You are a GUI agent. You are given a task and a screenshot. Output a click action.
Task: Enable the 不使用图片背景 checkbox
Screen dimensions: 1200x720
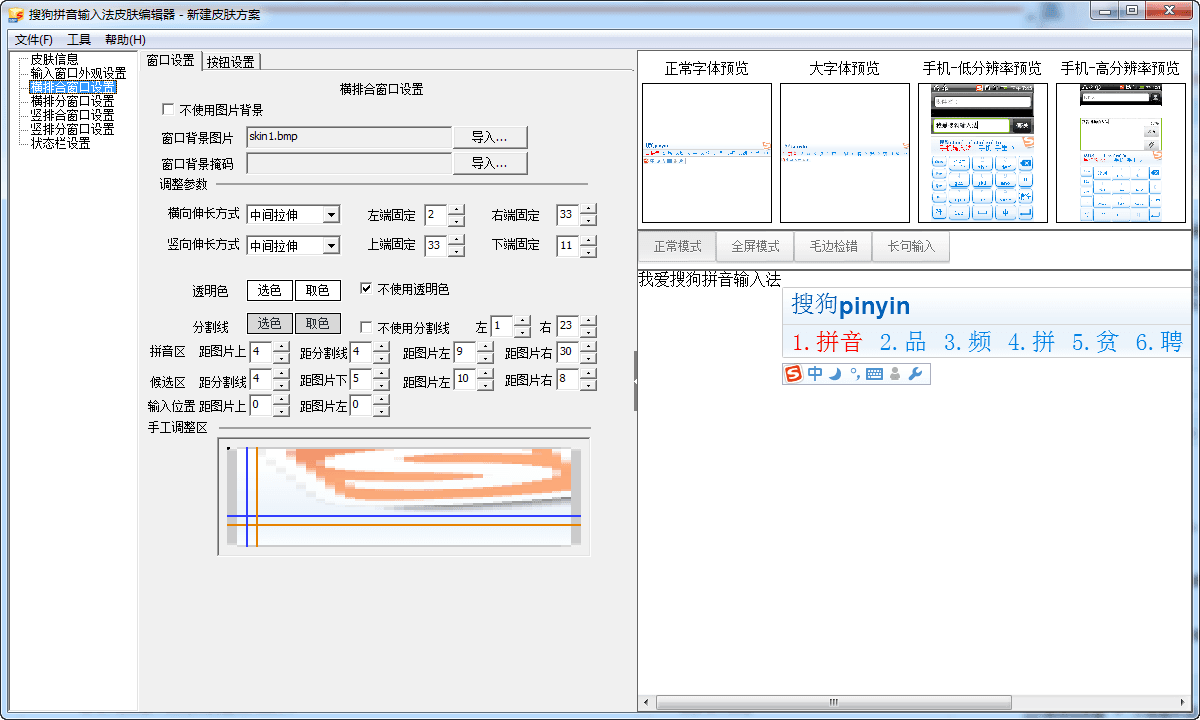[168, 110]
